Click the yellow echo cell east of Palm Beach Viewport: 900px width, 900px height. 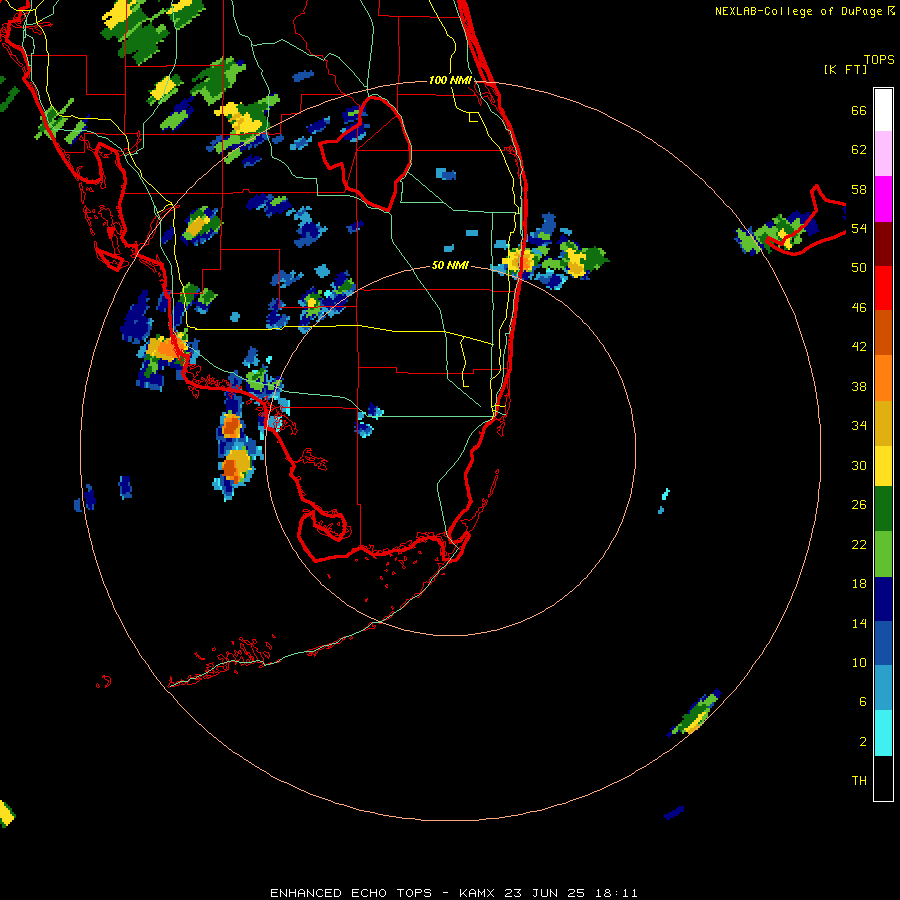574,261
